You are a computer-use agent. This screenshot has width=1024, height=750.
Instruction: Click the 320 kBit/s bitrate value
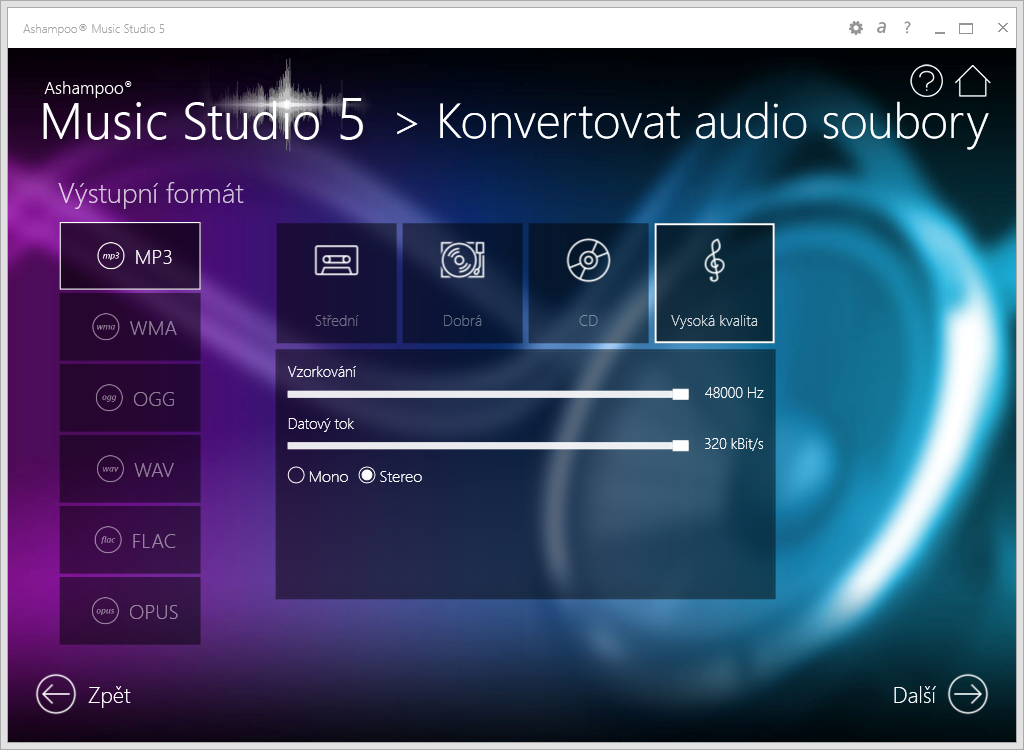(733, 444)
